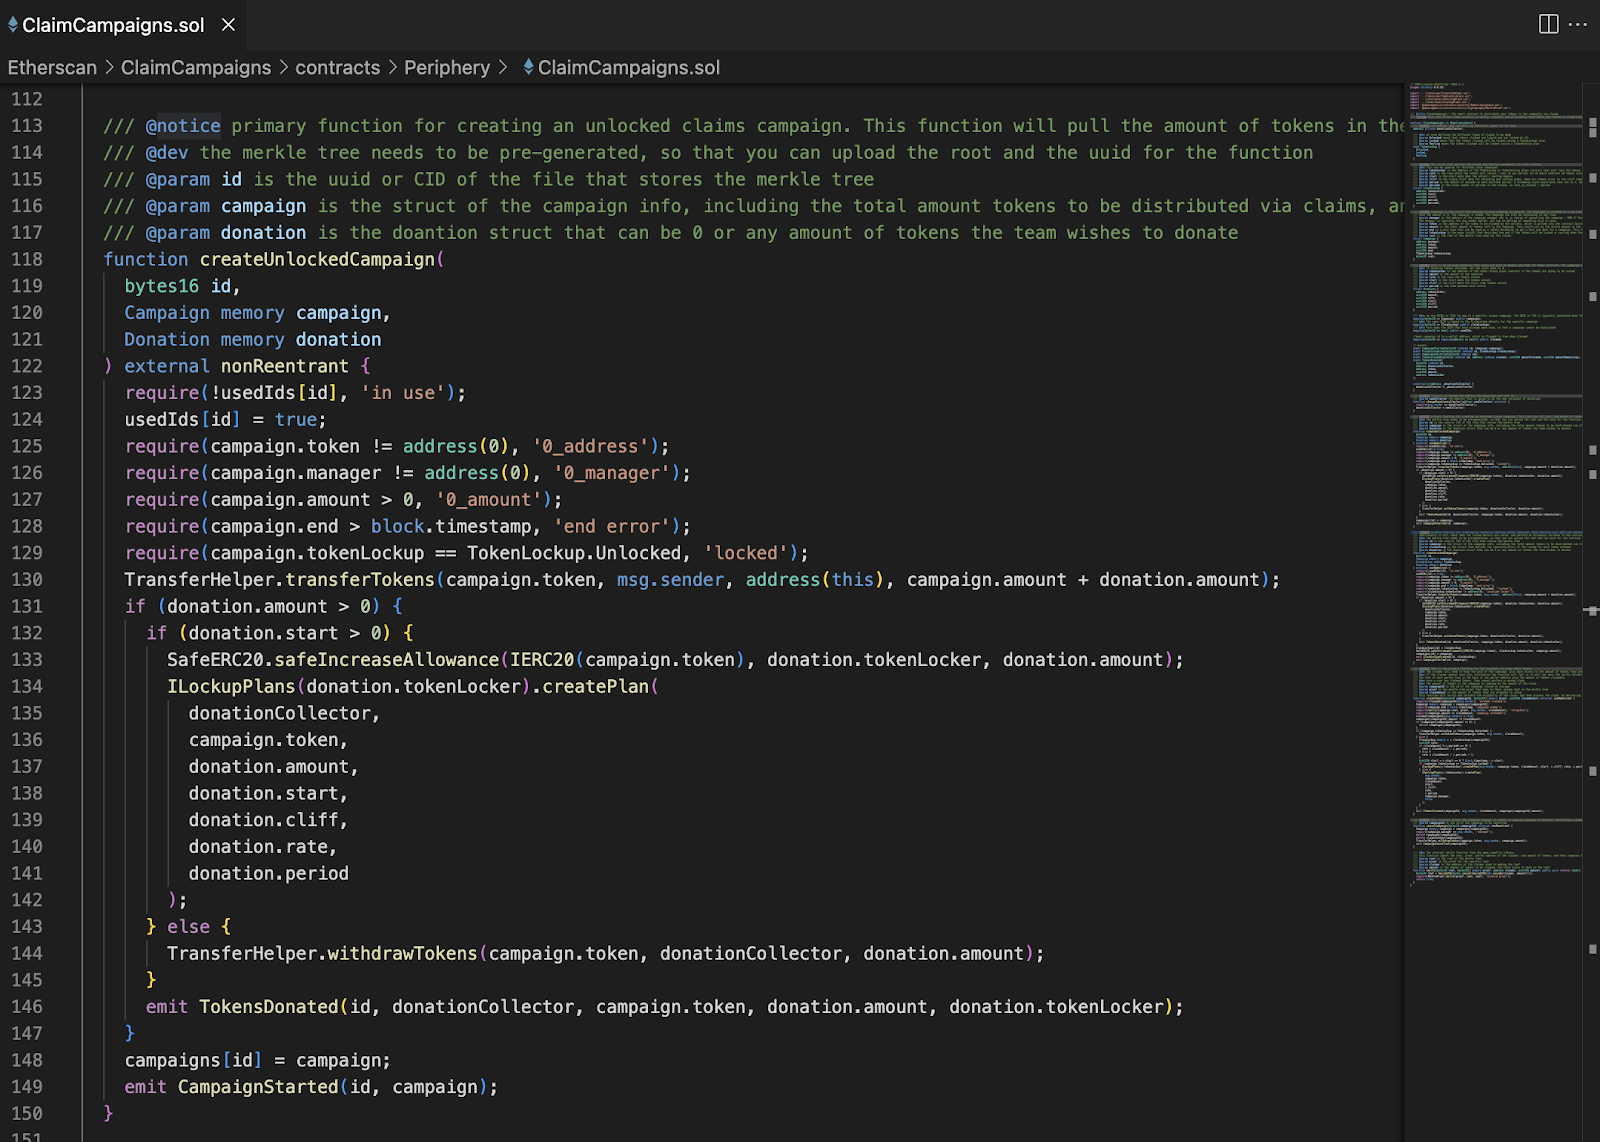Image resolution: width=1600 pixels, height=1142 pixels.
Task: Click line number 118 in gutter
Action: click(27, 259)
